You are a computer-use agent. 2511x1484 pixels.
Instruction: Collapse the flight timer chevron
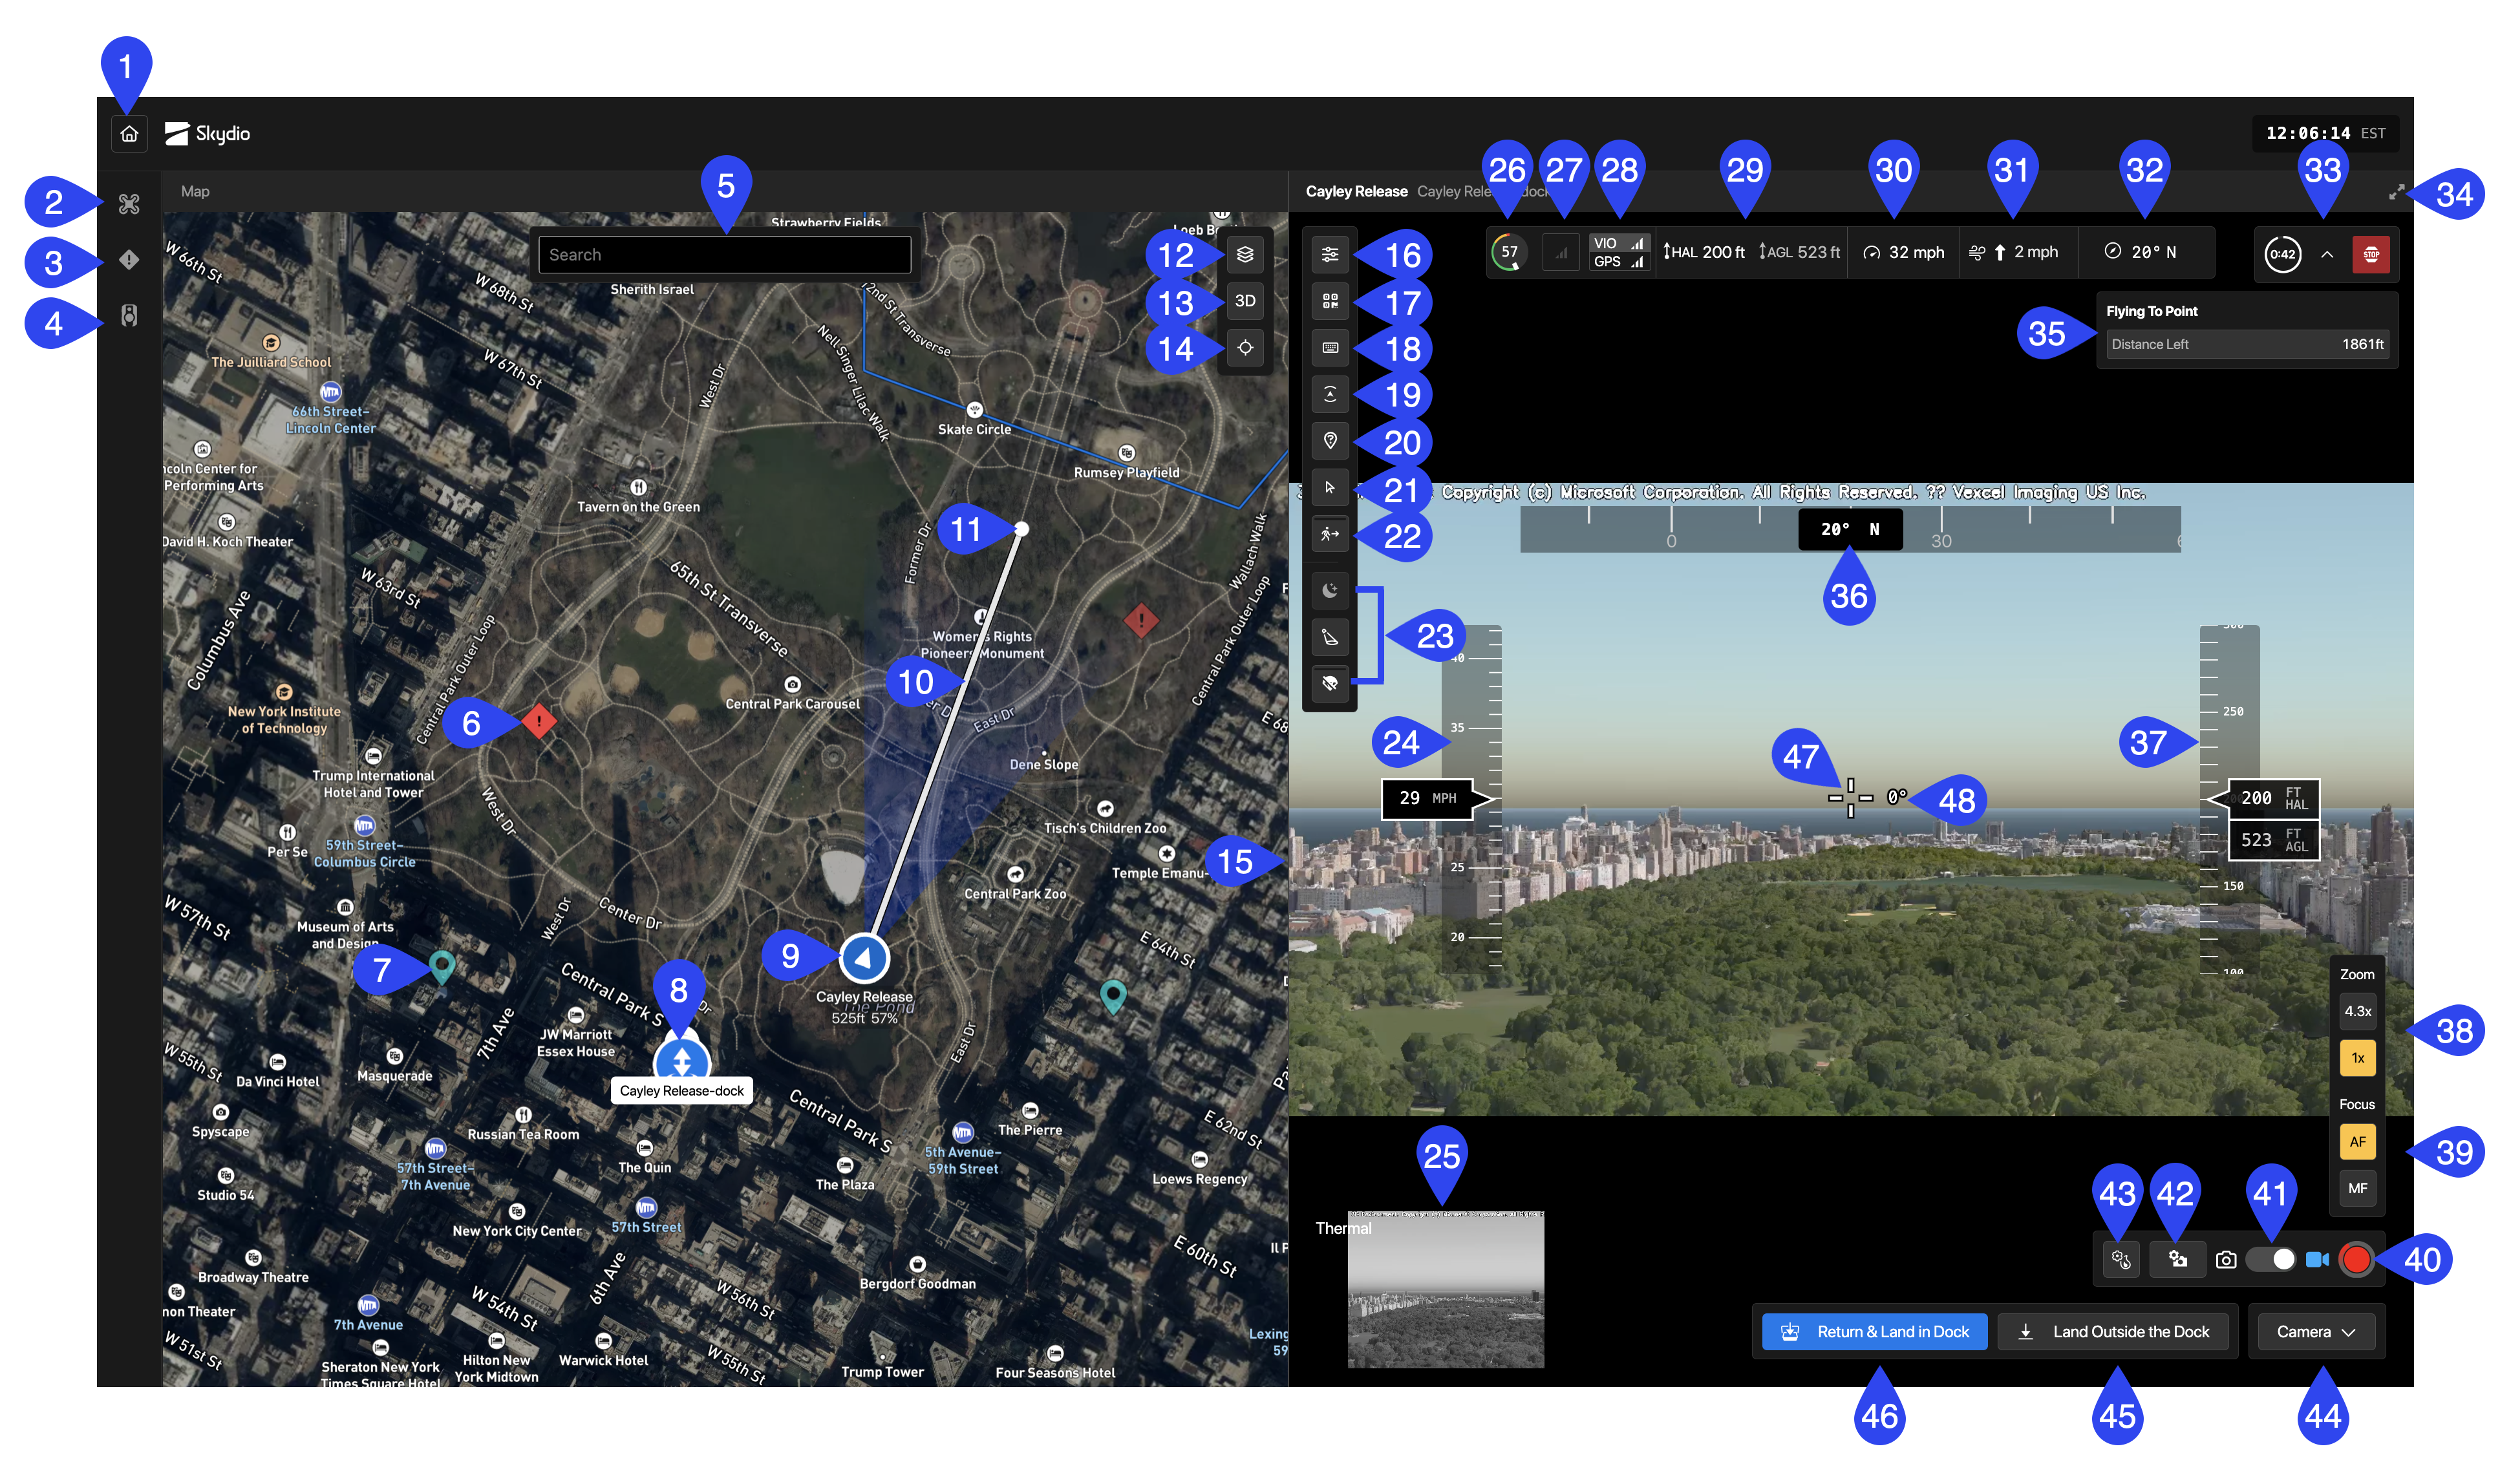pos(2326,254)
